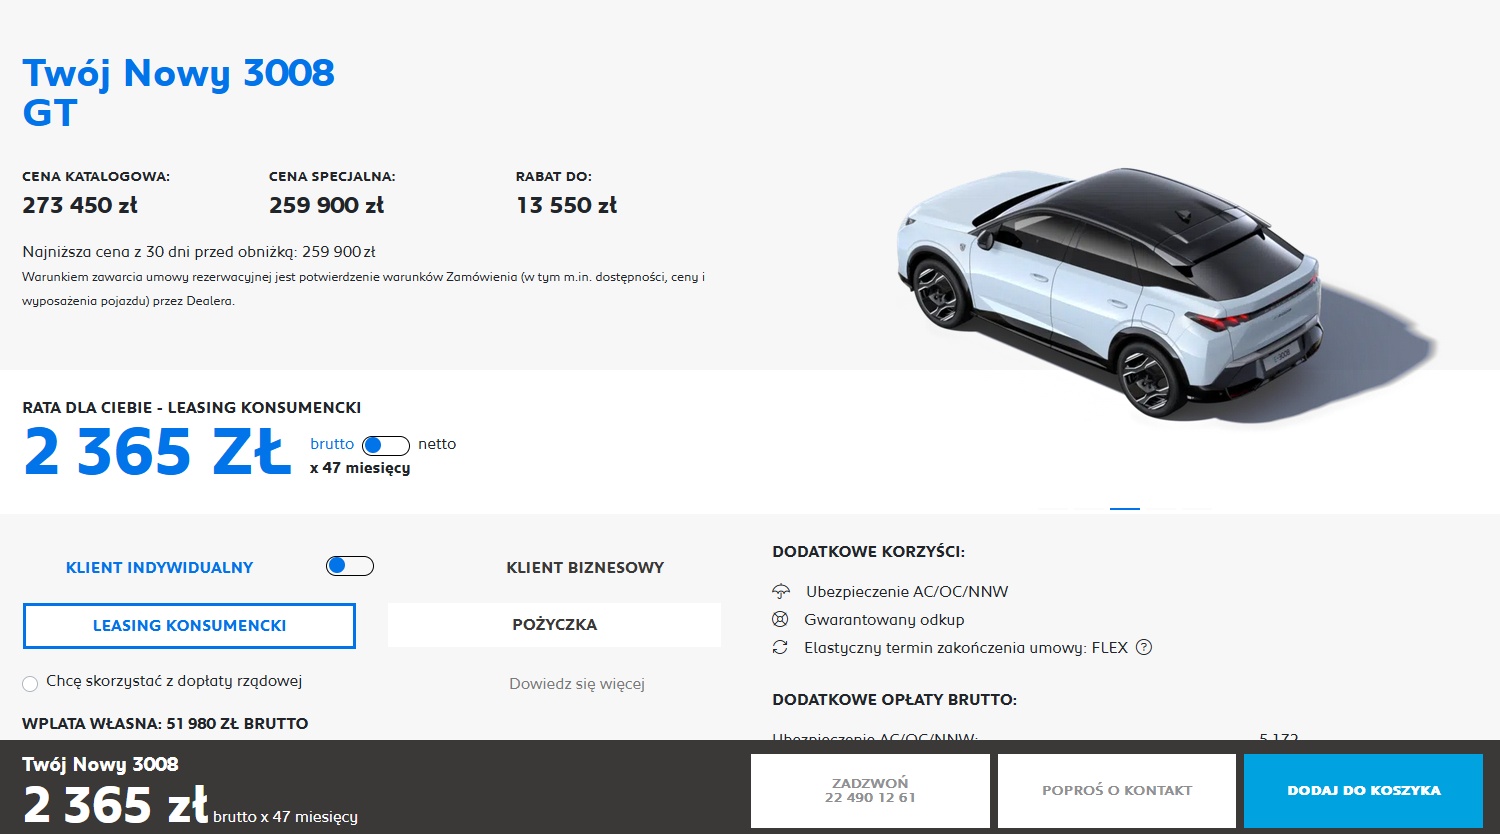
Task: Click the Chcę skorzystać z dopłaty rządowej label
Action: click(174, 681)
